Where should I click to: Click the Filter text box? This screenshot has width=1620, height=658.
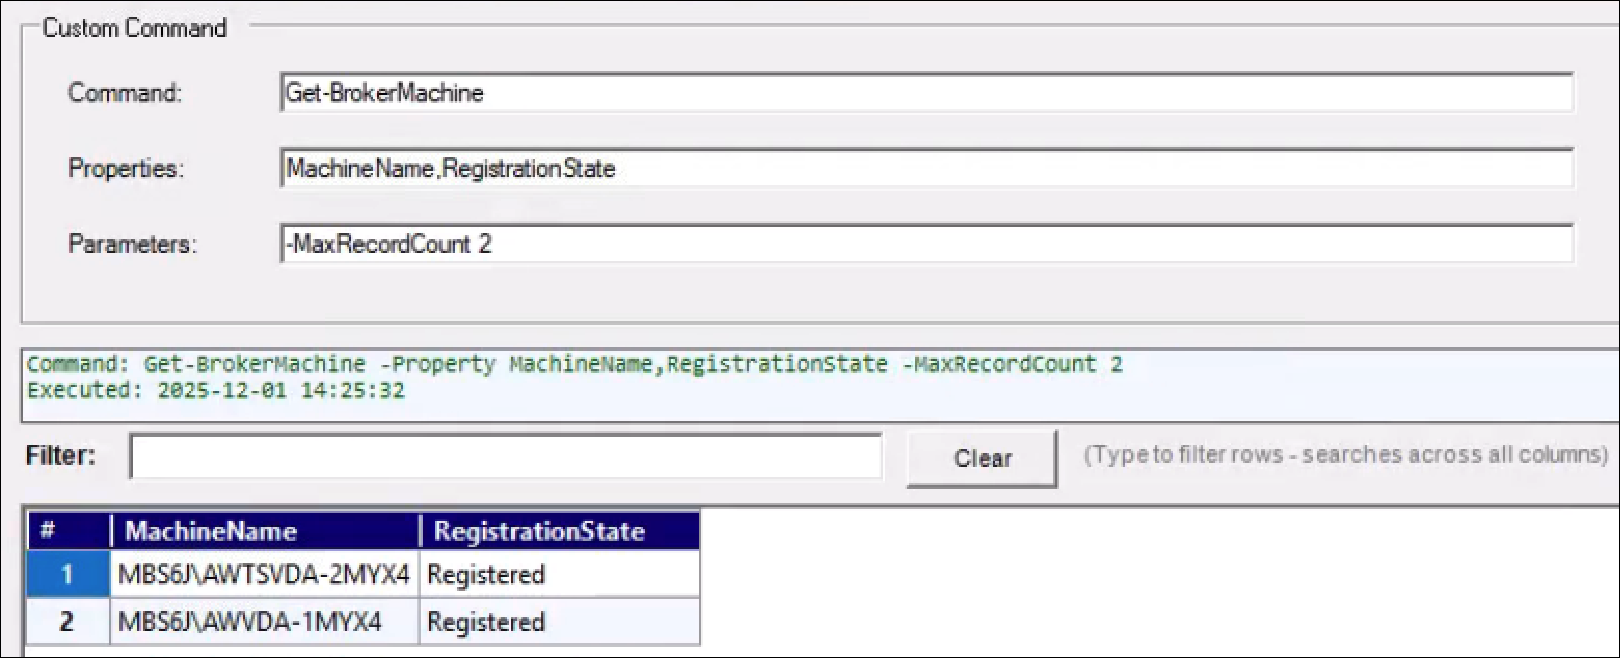click(506, 457)
